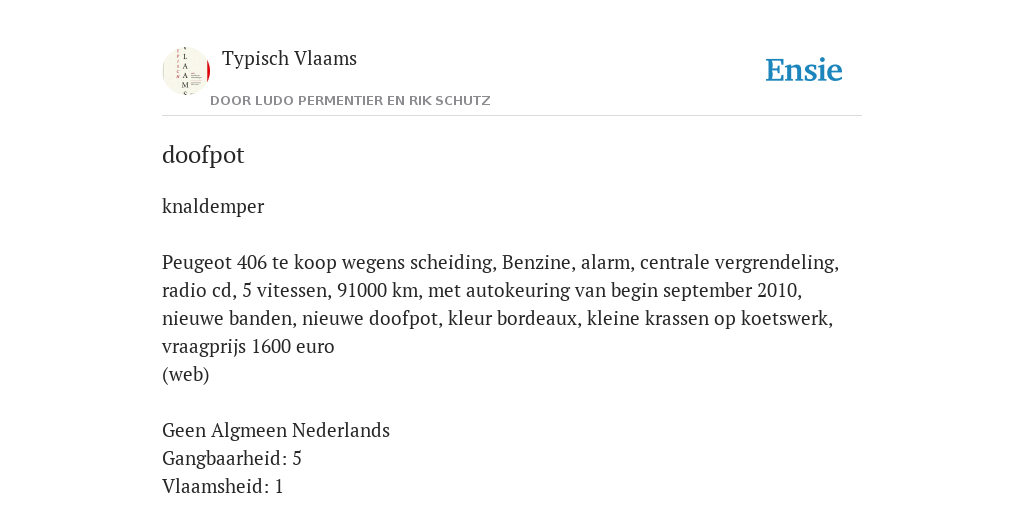1024x512 pixels.
Task: Click the doofpot heading
Action: pyautogui.click(x=203, y=155)
